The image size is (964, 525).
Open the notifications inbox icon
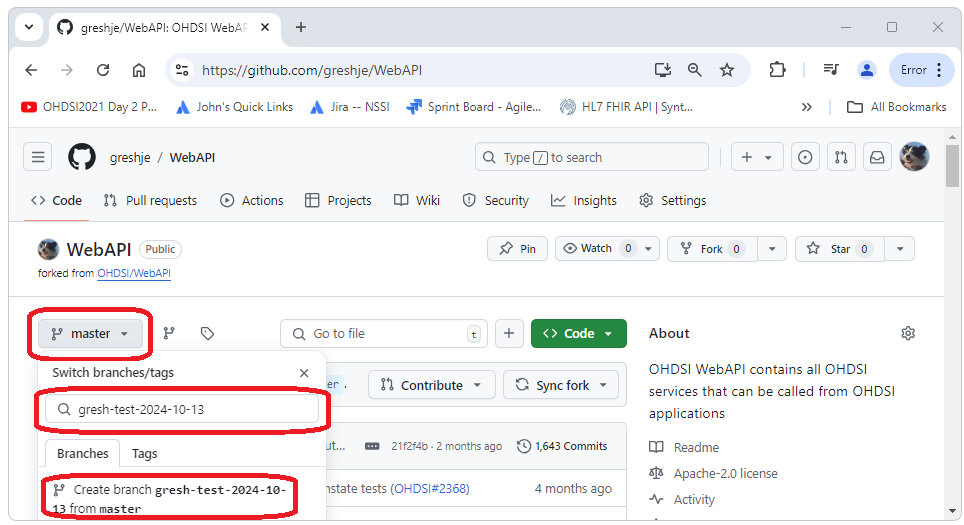tap(877, 157)
